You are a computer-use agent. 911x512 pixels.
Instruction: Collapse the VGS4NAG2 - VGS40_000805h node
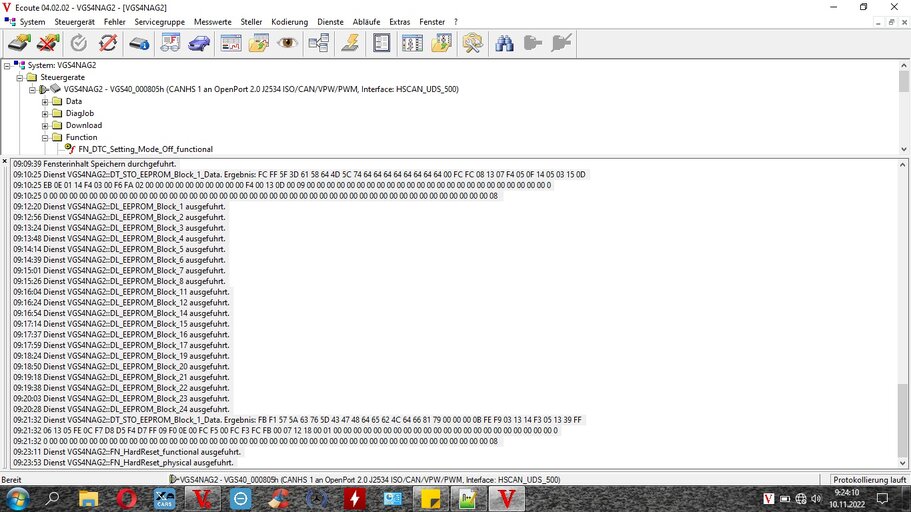pos(33,89)
